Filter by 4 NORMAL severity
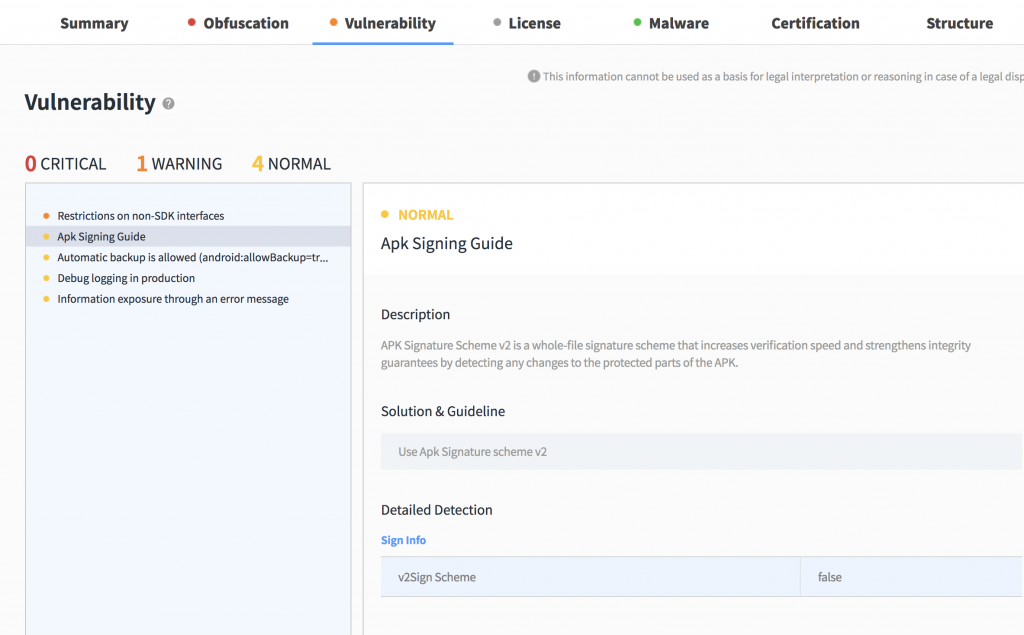1024x635 pixels. point(290,163)
